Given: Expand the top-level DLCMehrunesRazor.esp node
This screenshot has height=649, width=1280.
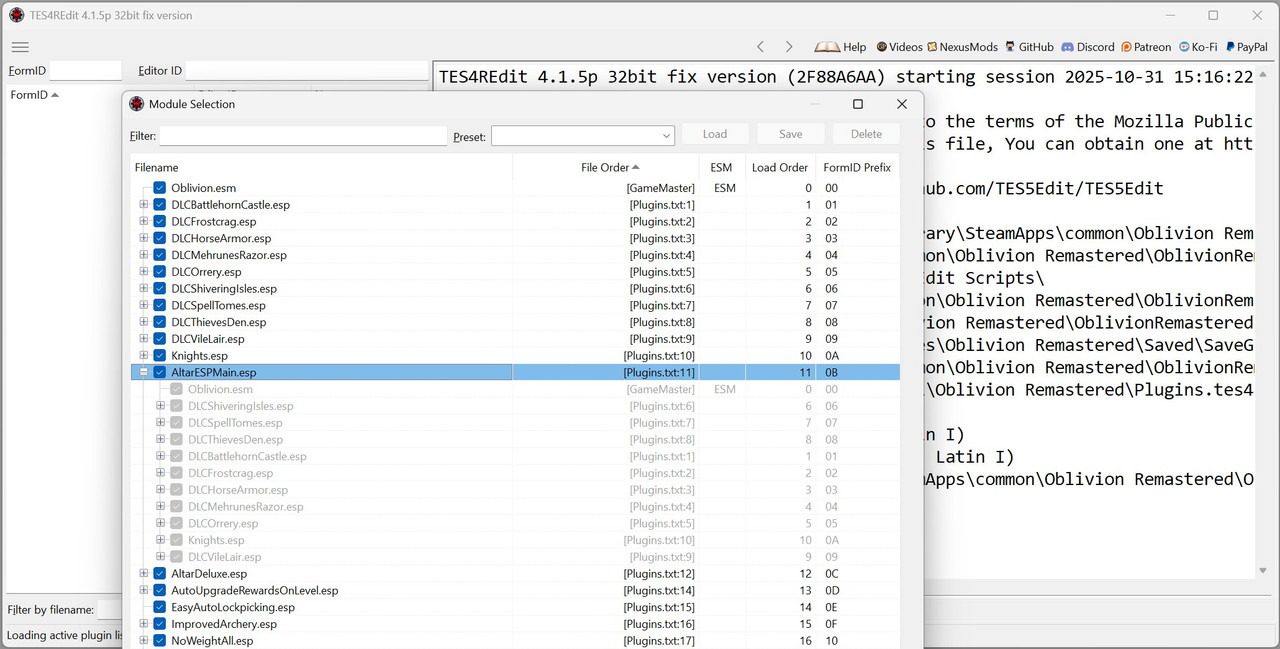Looking at the screenshot, I should 144,255.
